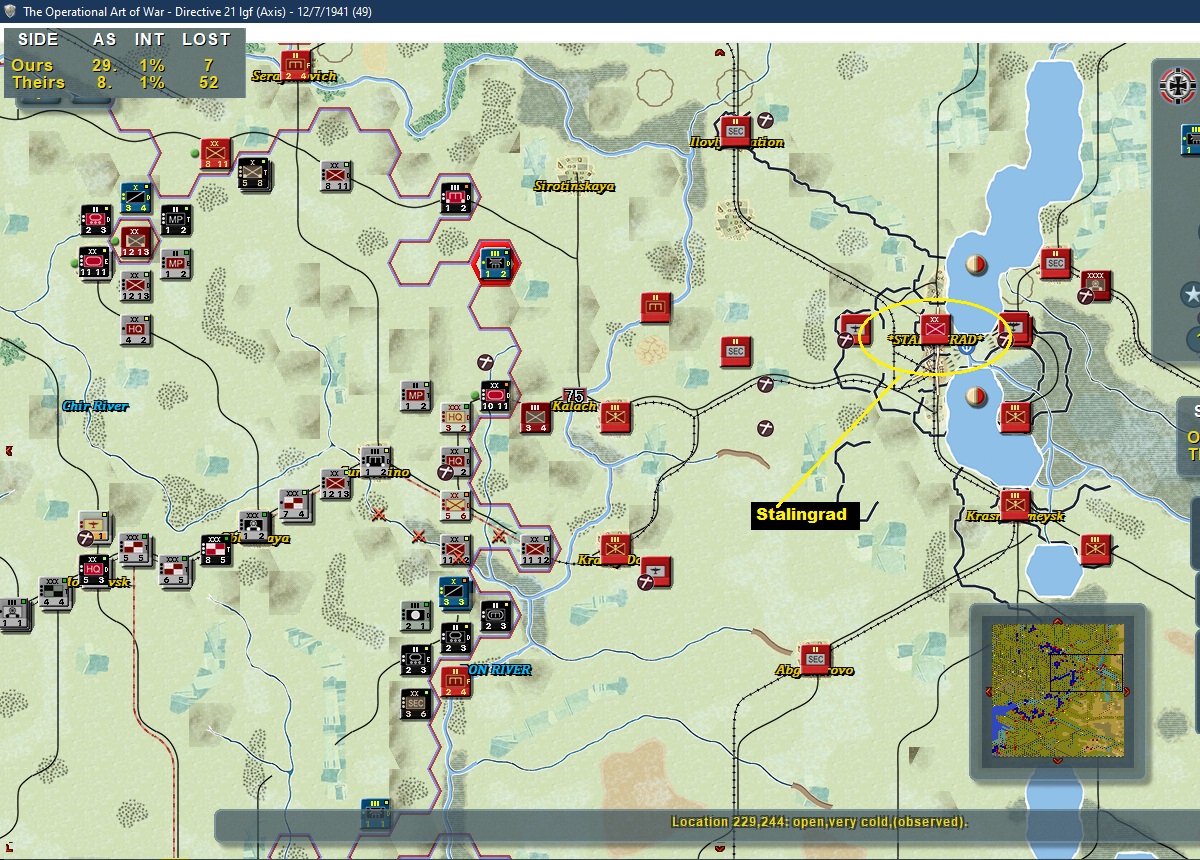Select the red SEC counter east of Kalach
Image resolution: width=1200 pixels, height=860 pixels.
click(736, 352)
